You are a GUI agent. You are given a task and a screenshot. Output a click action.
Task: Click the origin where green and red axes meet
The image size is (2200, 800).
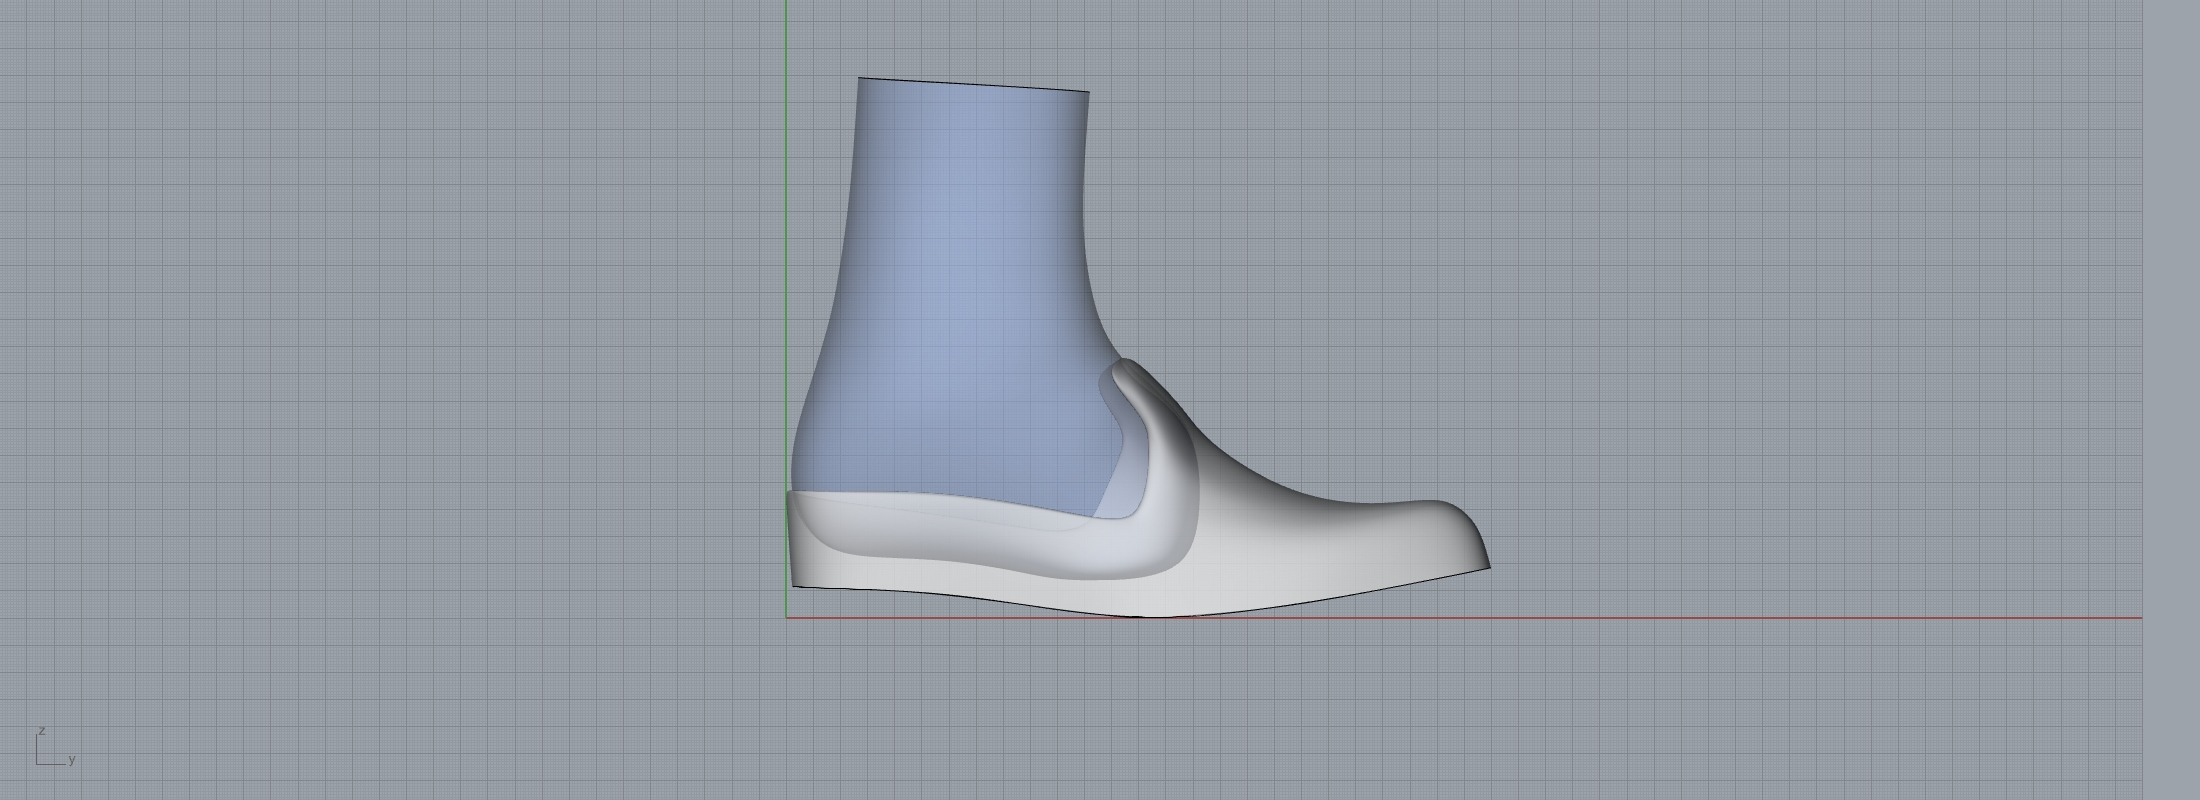pyautogui.click(x=787, y=618)
